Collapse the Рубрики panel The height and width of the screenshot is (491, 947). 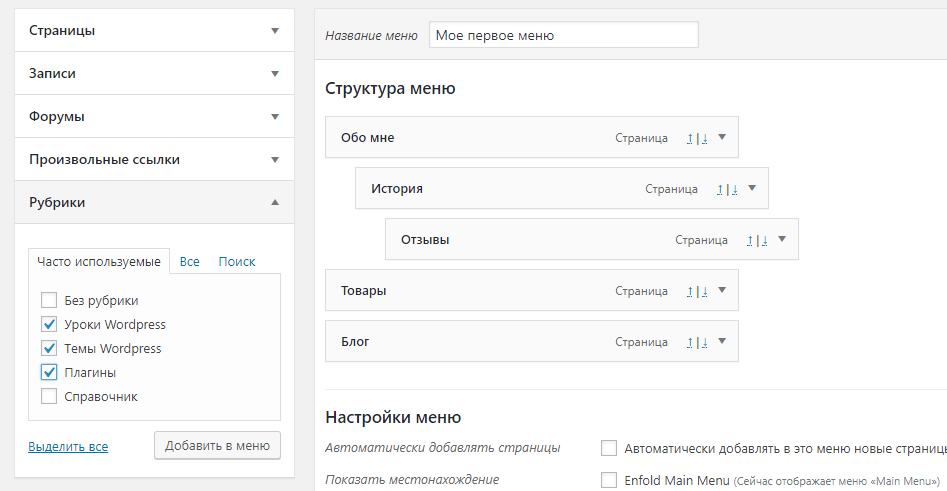coord(275,202)
